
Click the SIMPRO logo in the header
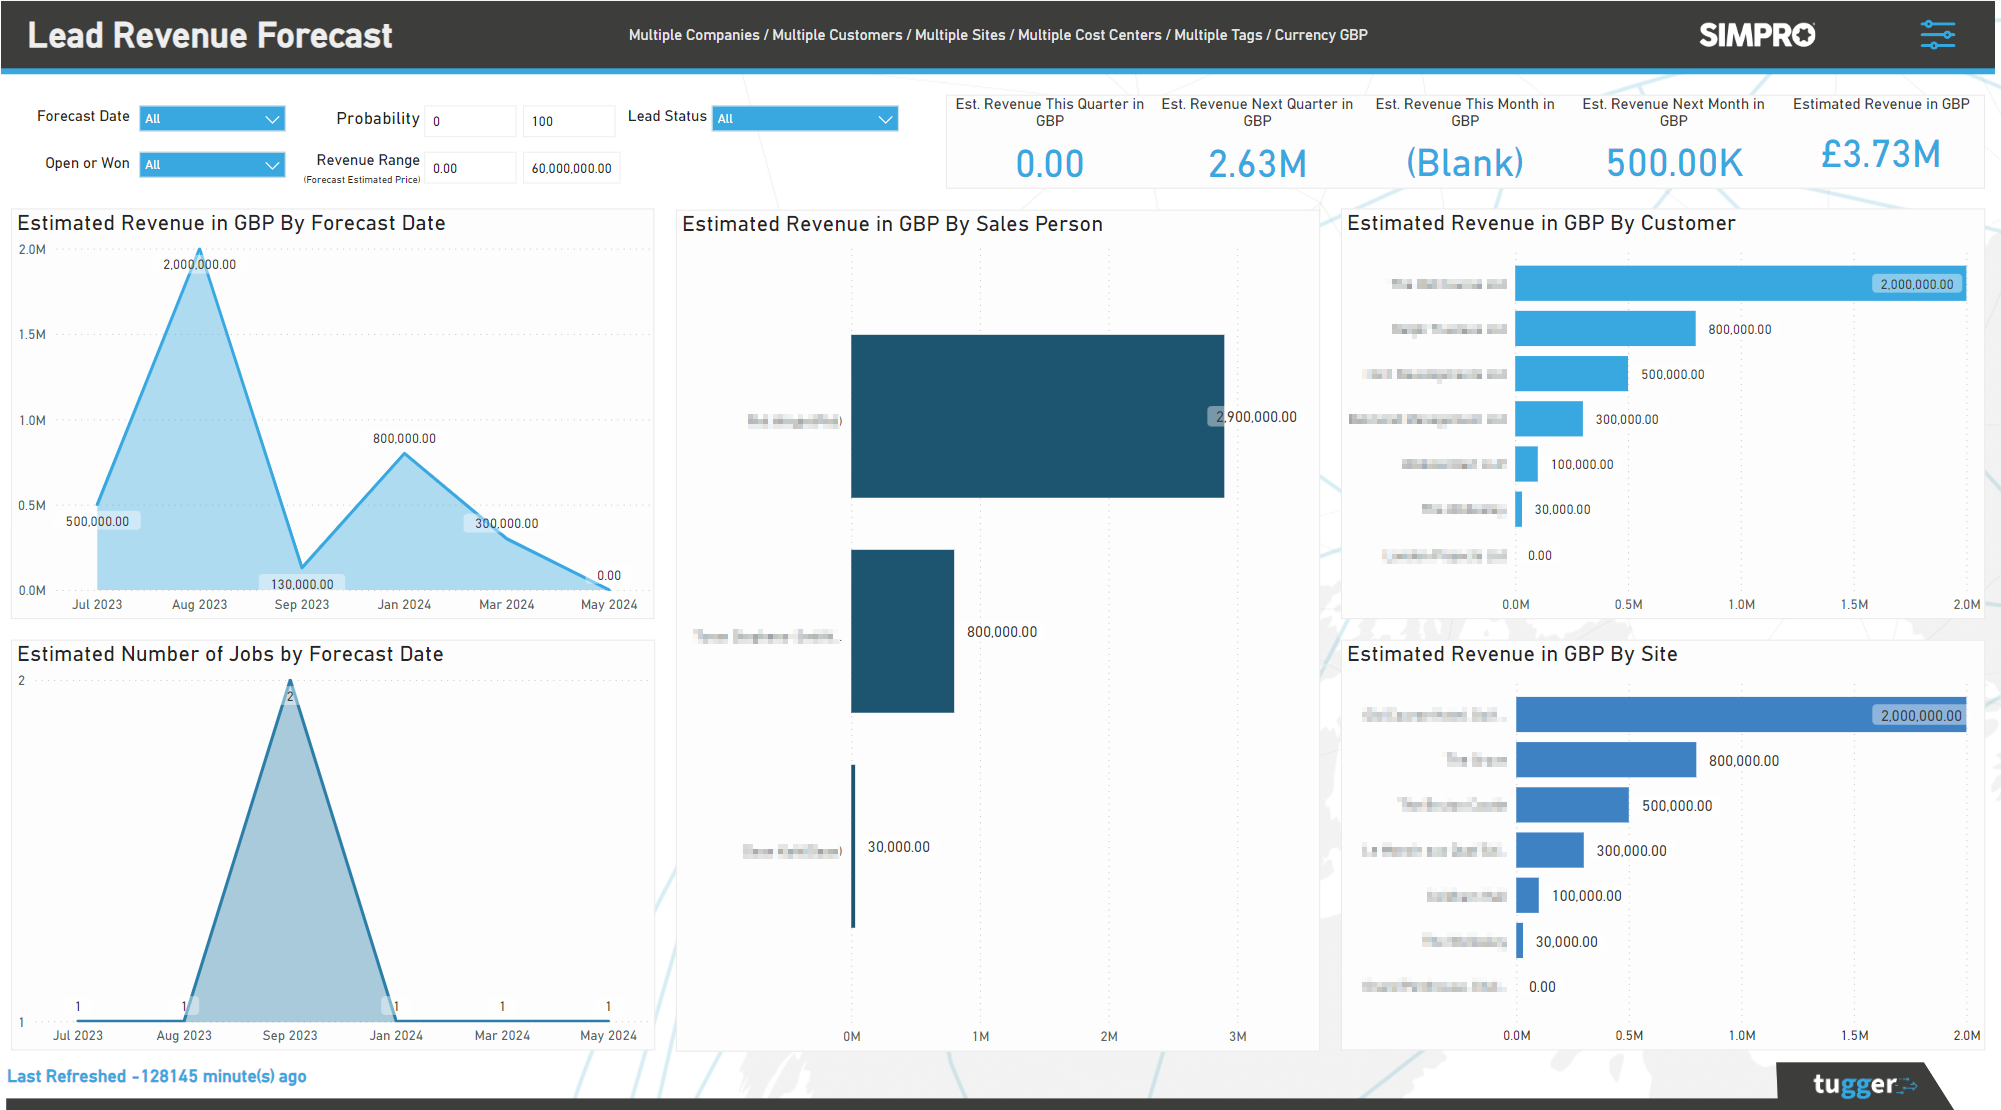click(x=1757, y=34)
